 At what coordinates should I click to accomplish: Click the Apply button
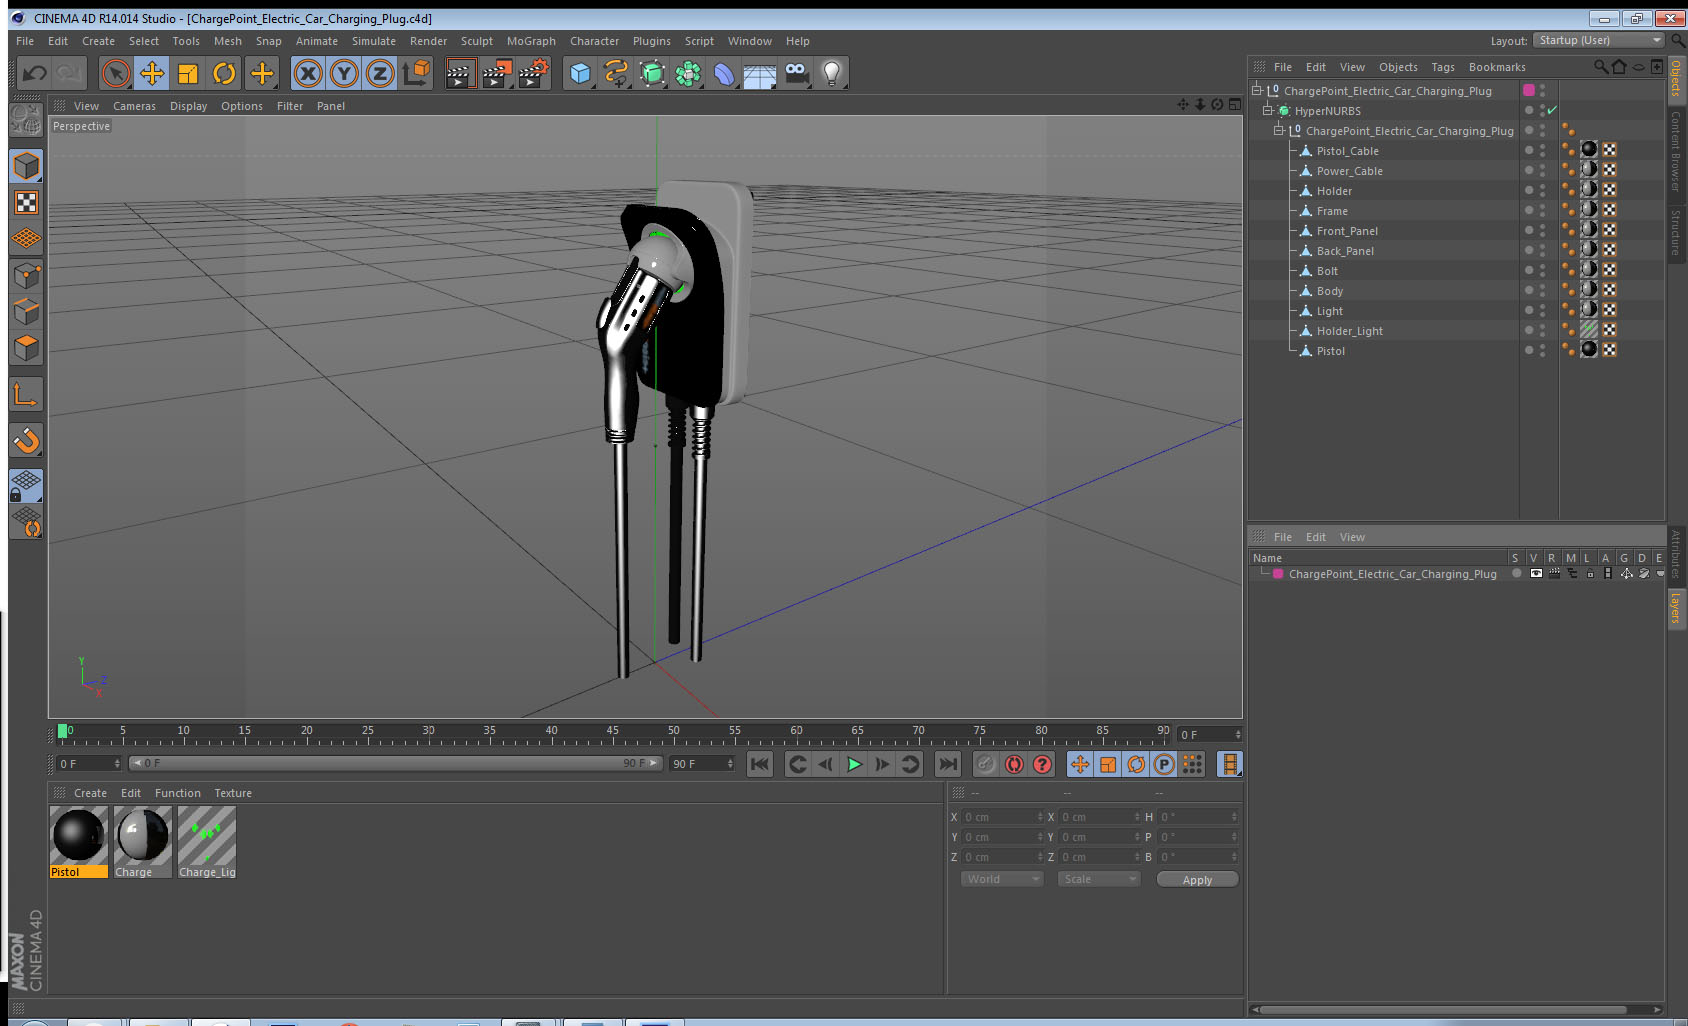point(1197,880)
